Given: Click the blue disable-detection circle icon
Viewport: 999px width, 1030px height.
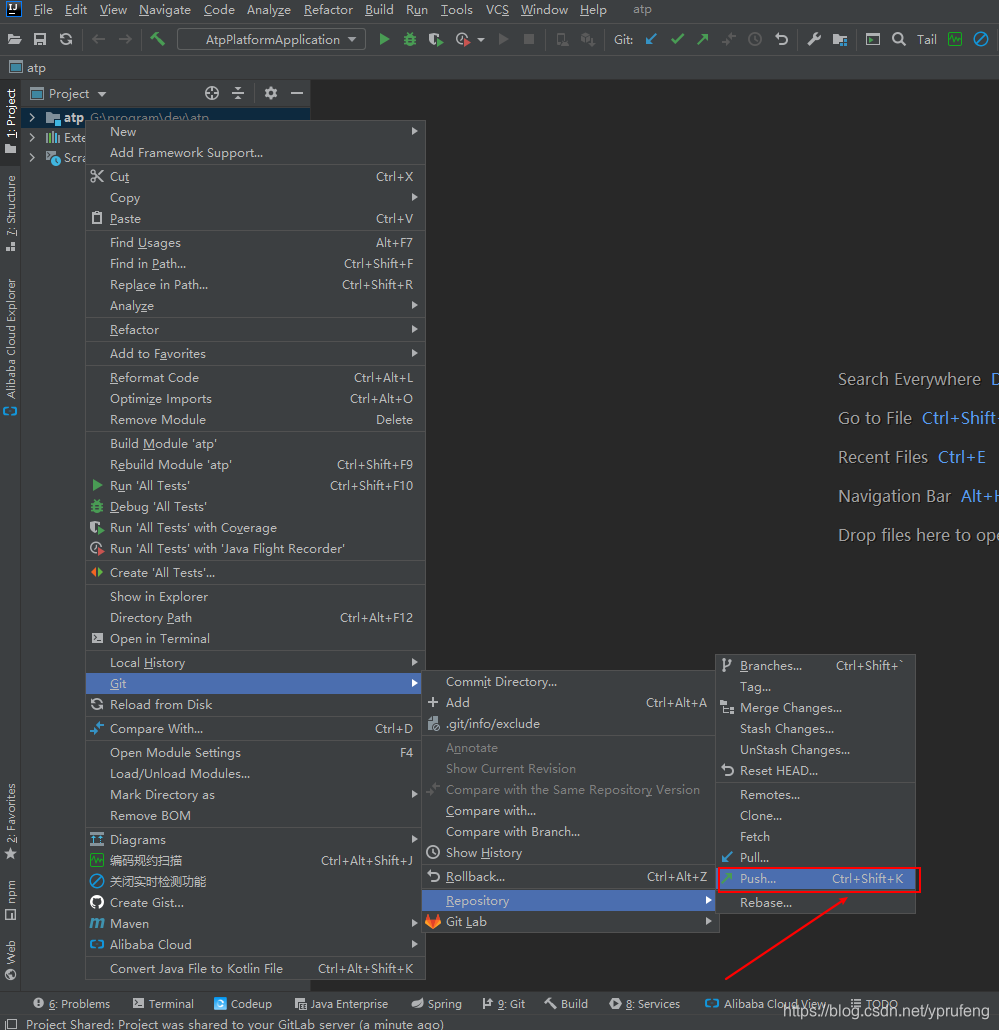Looking at the screenshot, I should [981, 39].
